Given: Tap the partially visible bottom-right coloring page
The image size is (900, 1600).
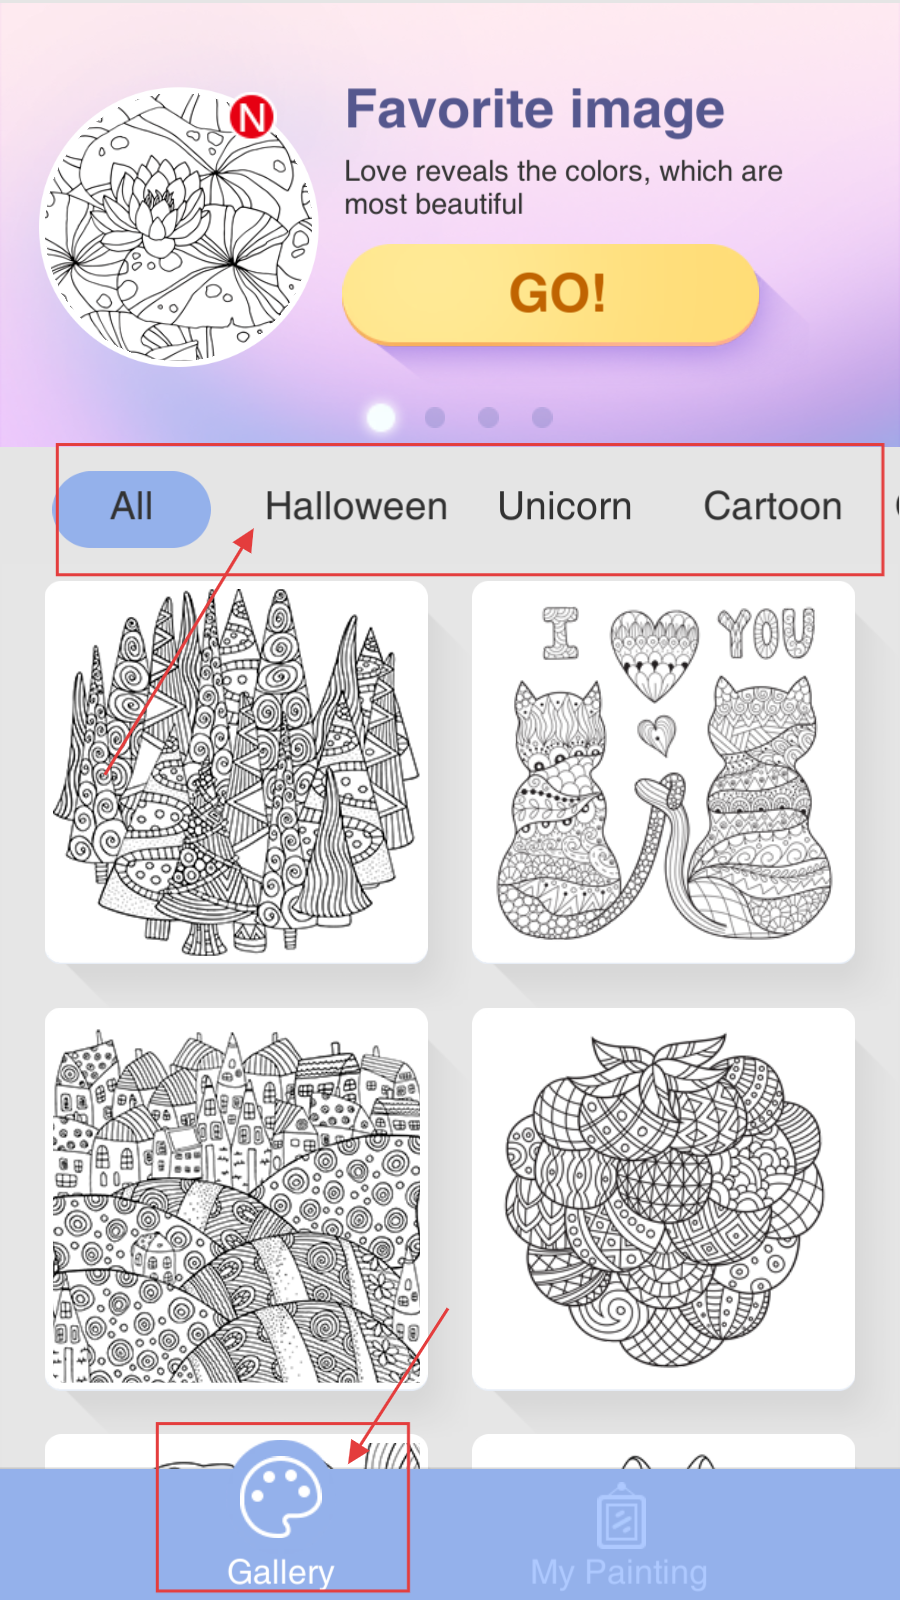Looking at the screenshot, I should [663, 1452].
